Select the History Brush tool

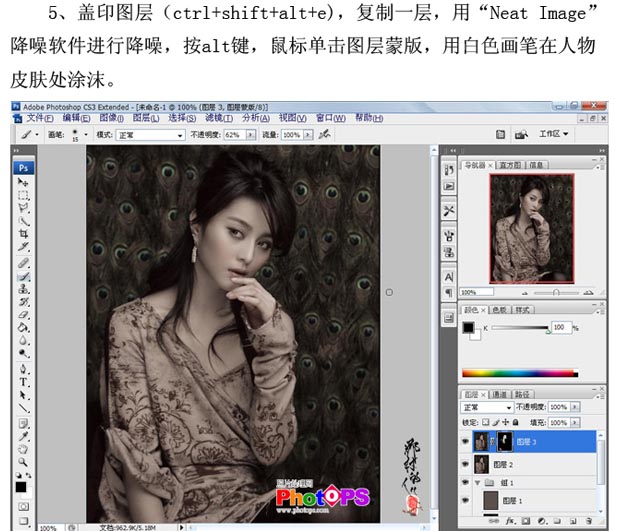click(23, 302)
